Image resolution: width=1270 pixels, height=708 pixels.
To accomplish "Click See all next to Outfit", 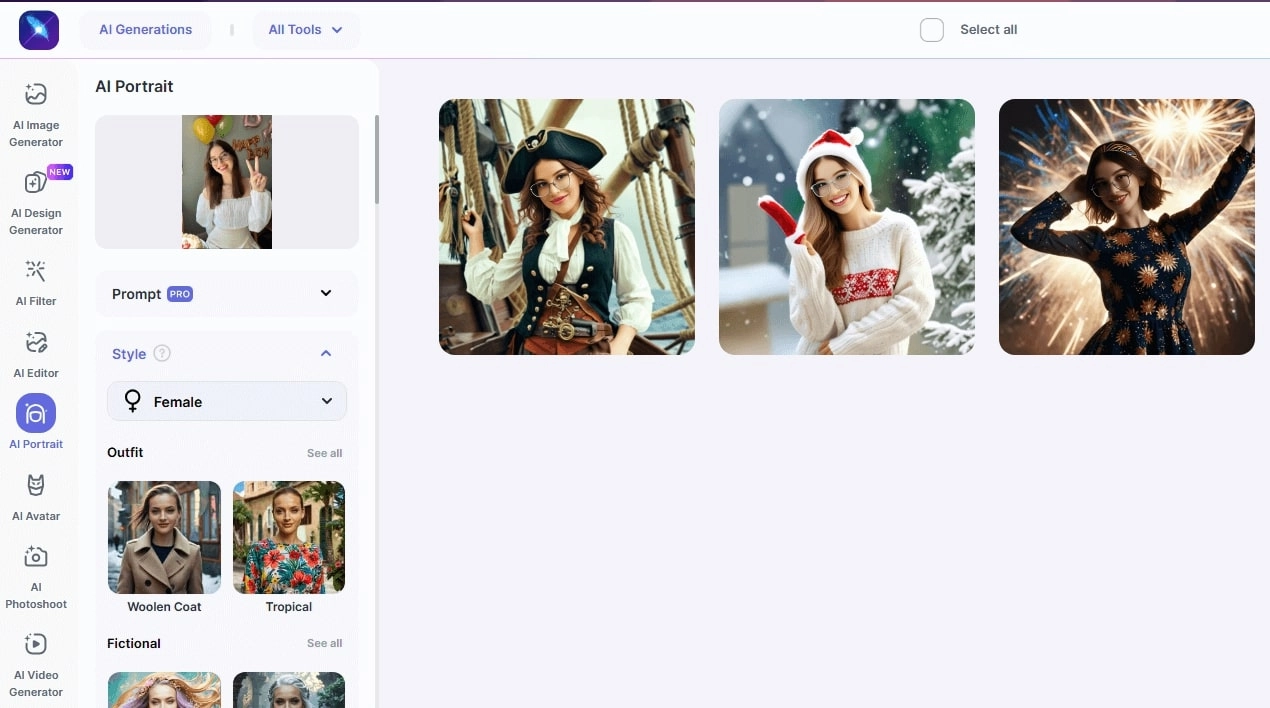I will click(x=324, y=453).
